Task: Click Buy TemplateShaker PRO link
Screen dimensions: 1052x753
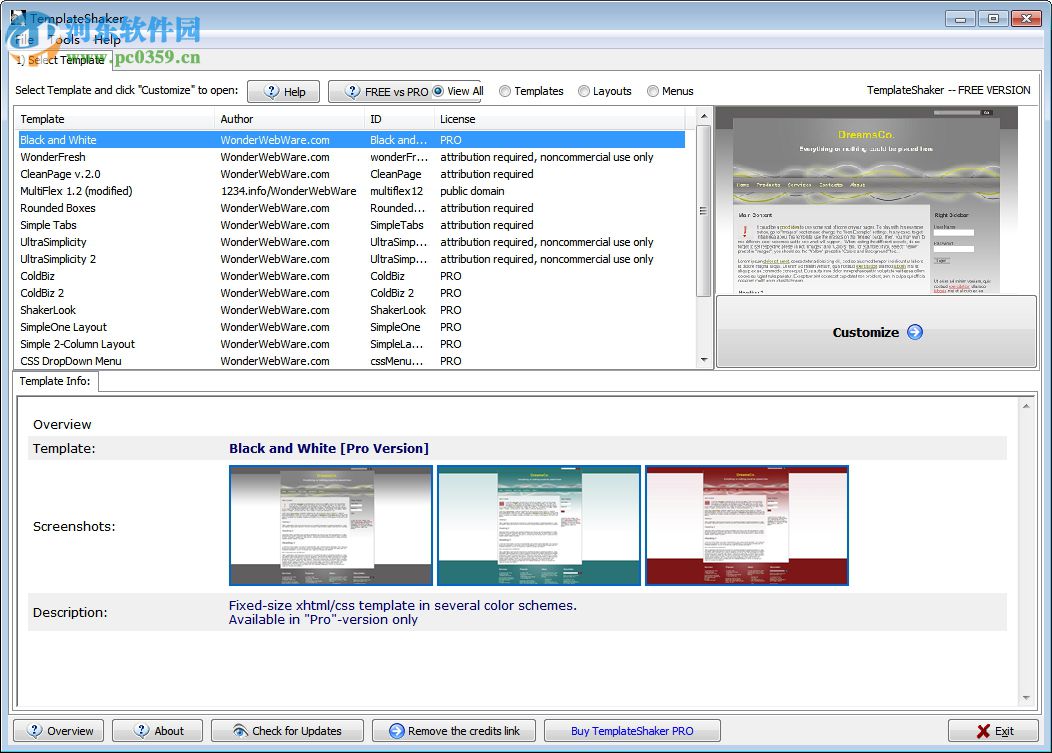Action: [x=632, y=731]
